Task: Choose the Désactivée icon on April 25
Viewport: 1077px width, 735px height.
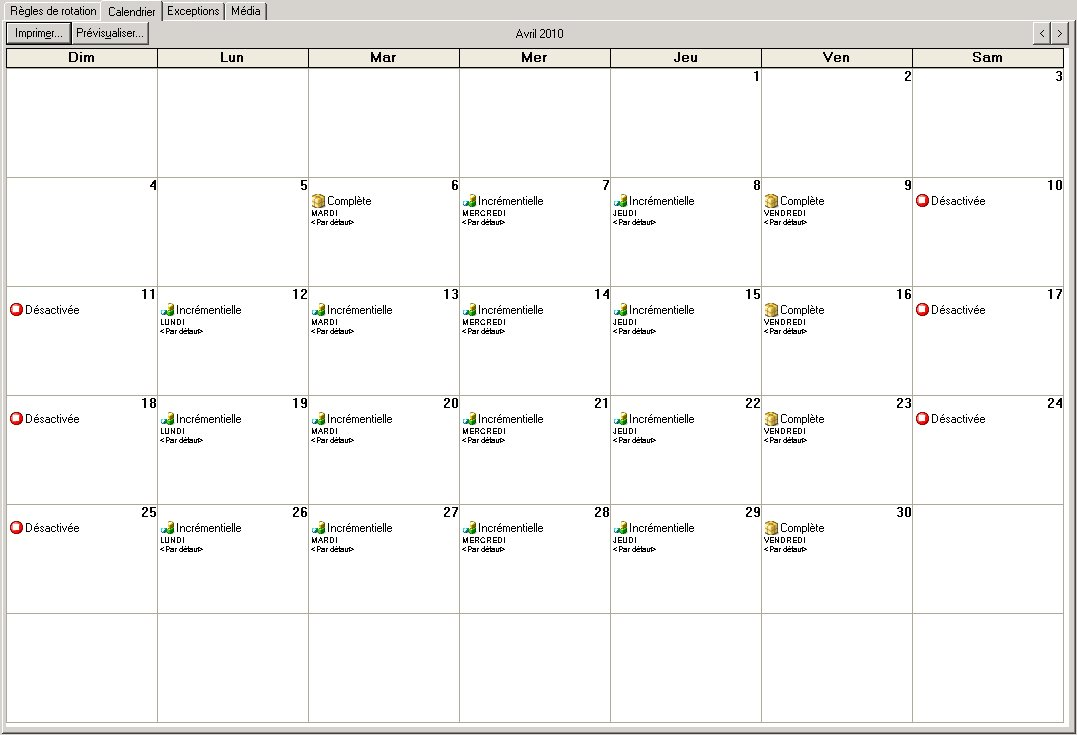Action: [x=16, y=528]
